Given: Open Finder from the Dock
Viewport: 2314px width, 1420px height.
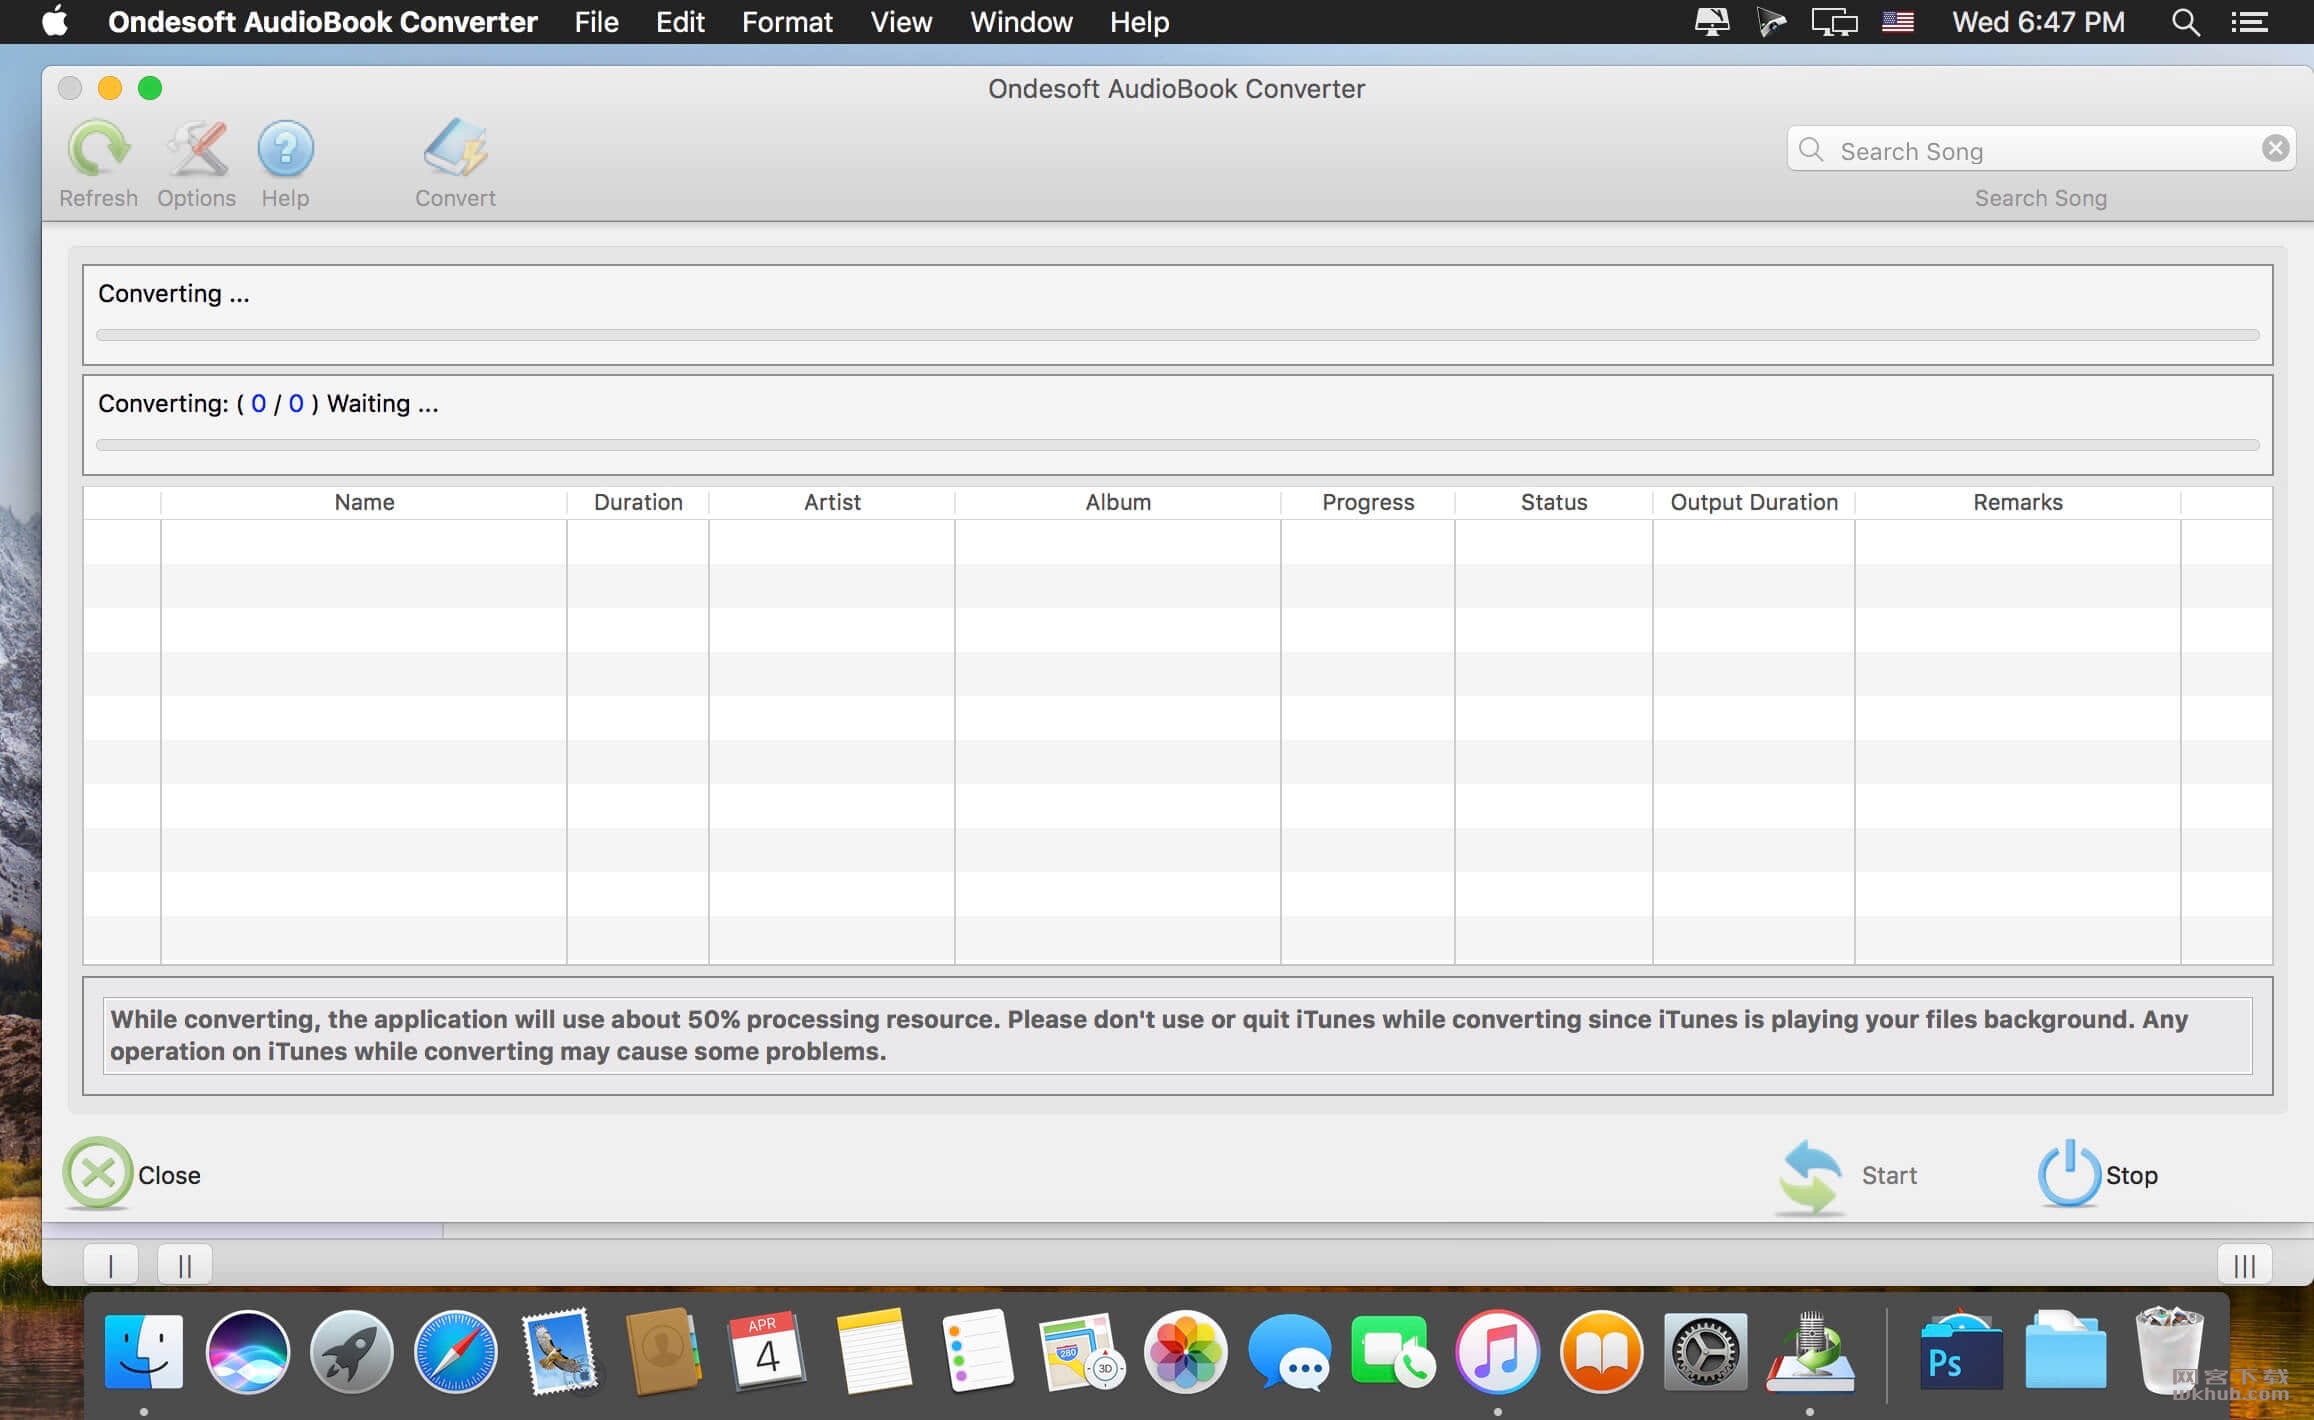Looking at the screenshot, I should 144,1352.
